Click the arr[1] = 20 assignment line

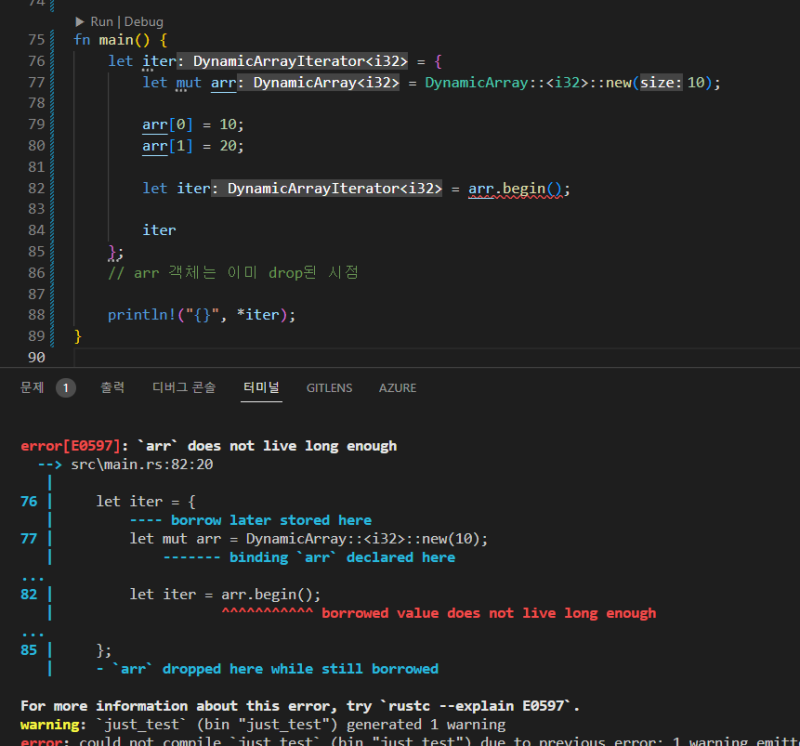click(x=193, y=146)
